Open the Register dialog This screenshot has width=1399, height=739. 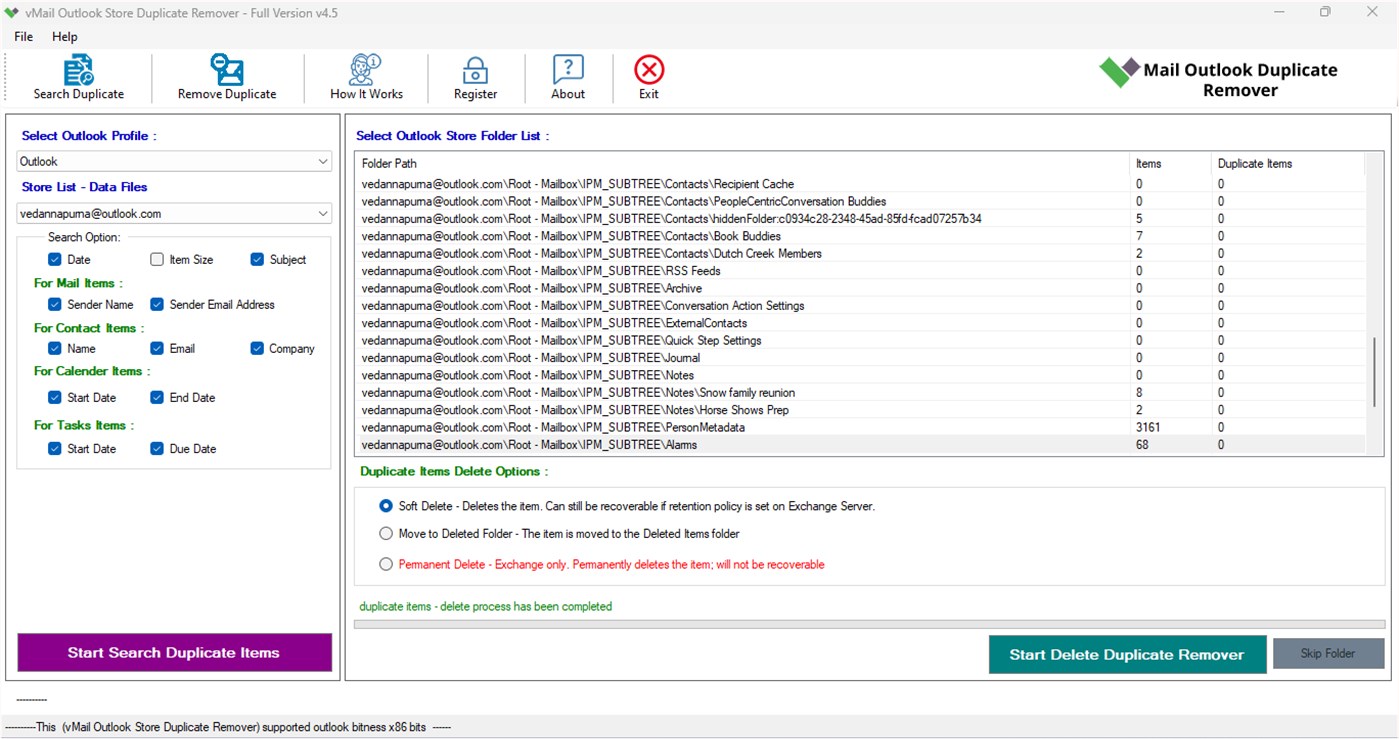(x=475, y=77)
